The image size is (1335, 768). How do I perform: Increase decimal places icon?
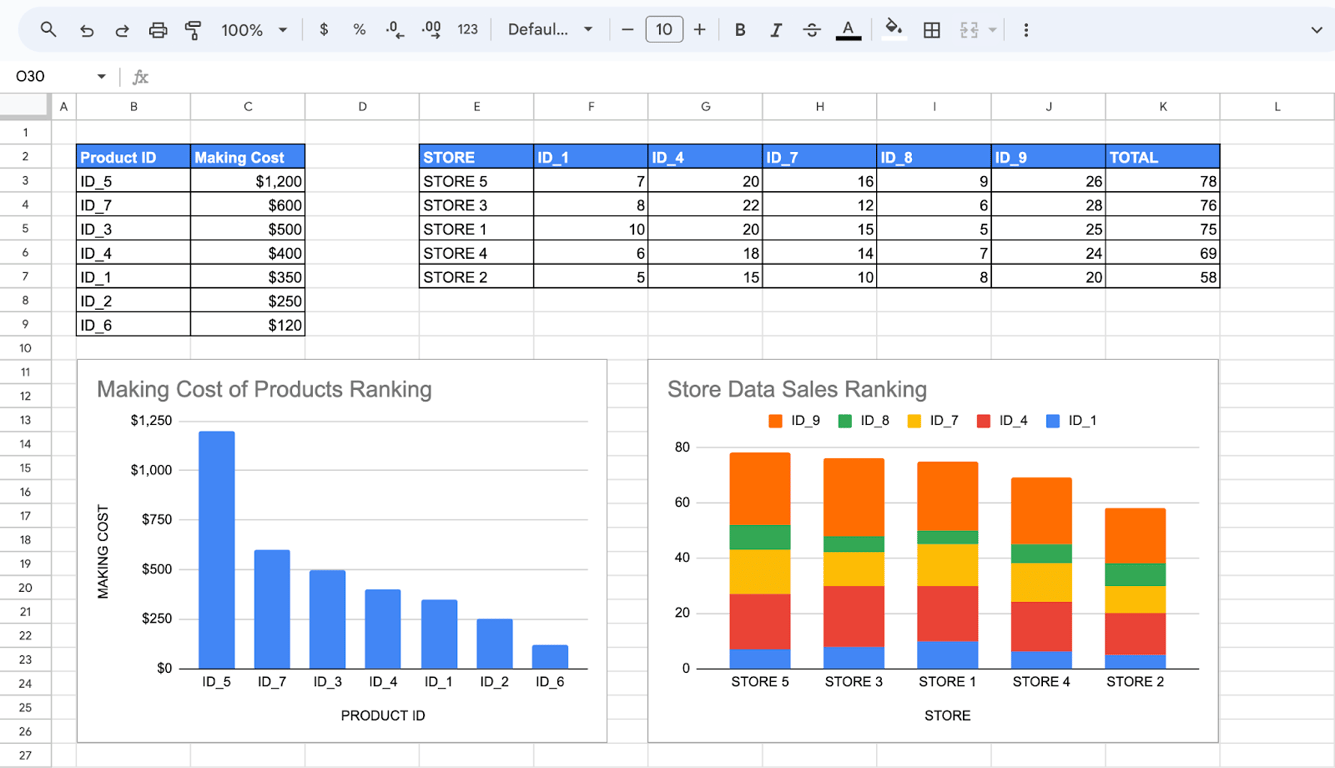tap(431, 30)
